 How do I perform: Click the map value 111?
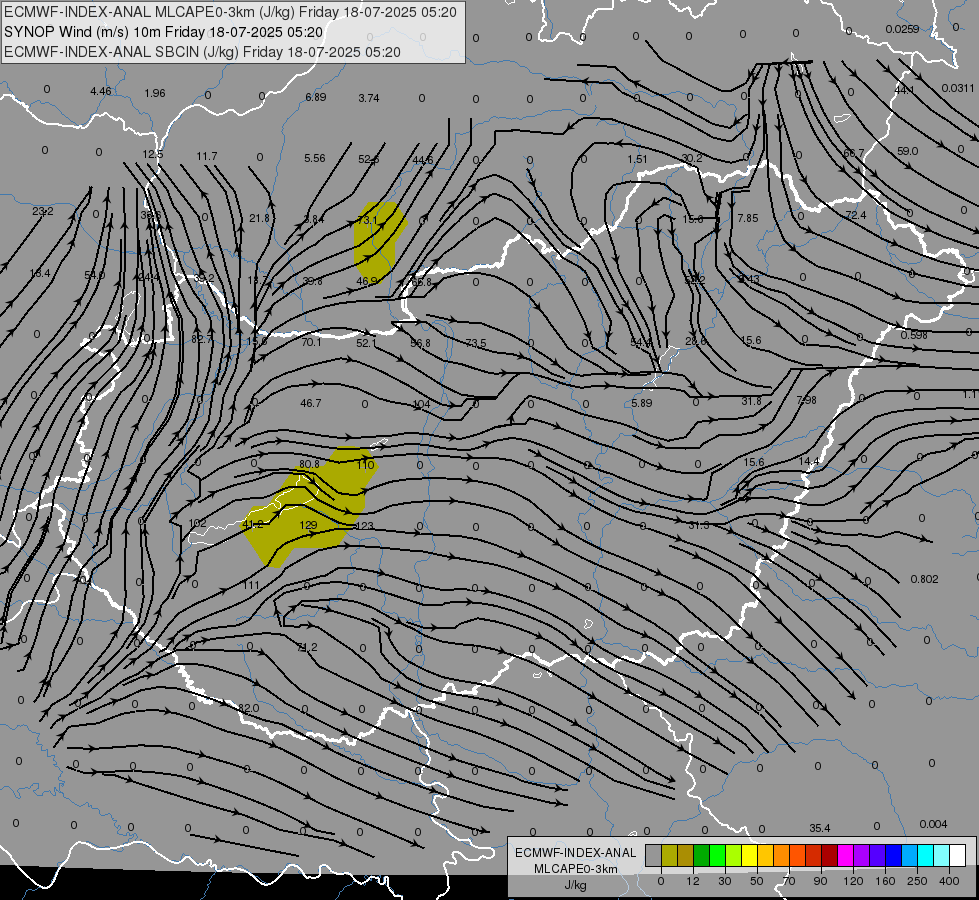pyautogui.click(x=251, y=585)
